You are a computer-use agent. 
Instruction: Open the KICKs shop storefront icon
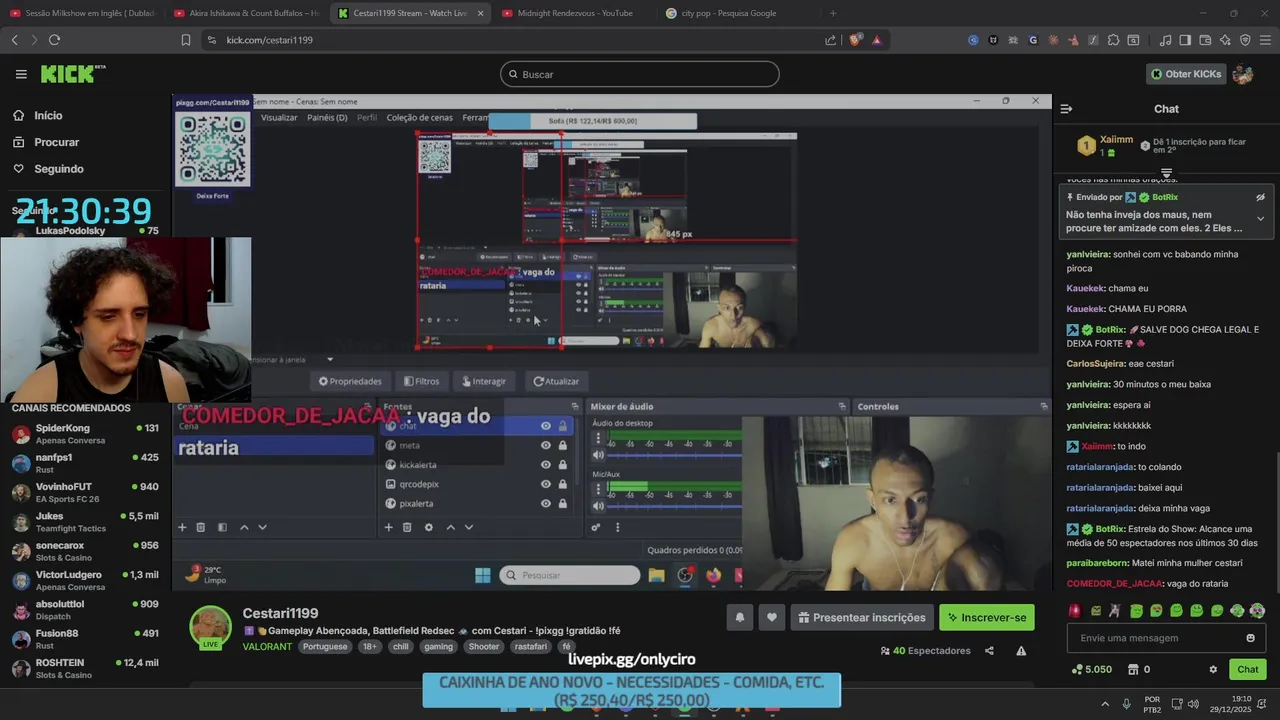(1133, 670)
